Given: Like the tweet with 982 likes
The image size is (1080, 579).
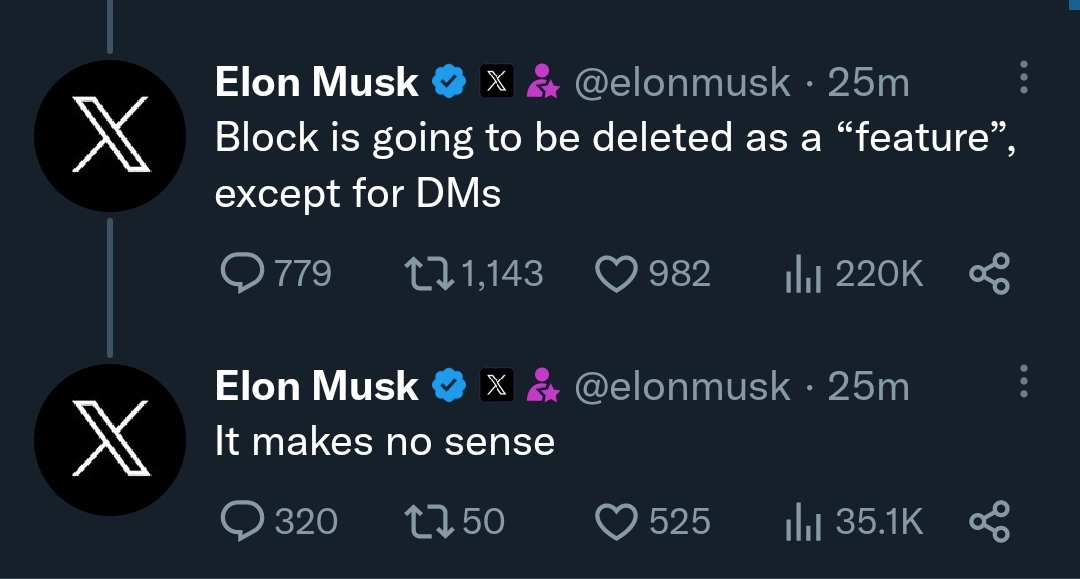Looking at the screenshot, I should point(617,273).
